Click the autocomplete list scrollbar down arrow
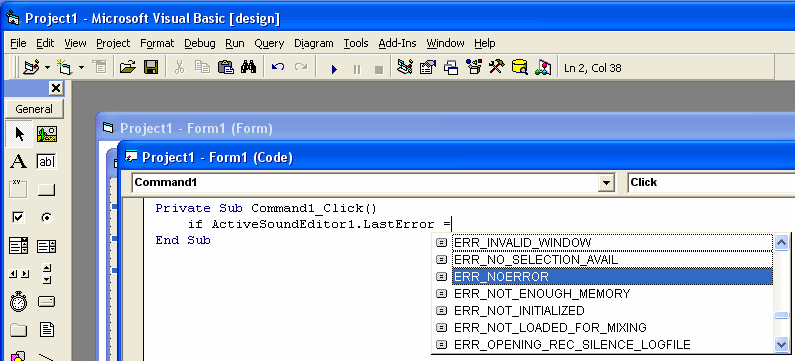This screenshot has width=795, height=361. pos(781,345)
